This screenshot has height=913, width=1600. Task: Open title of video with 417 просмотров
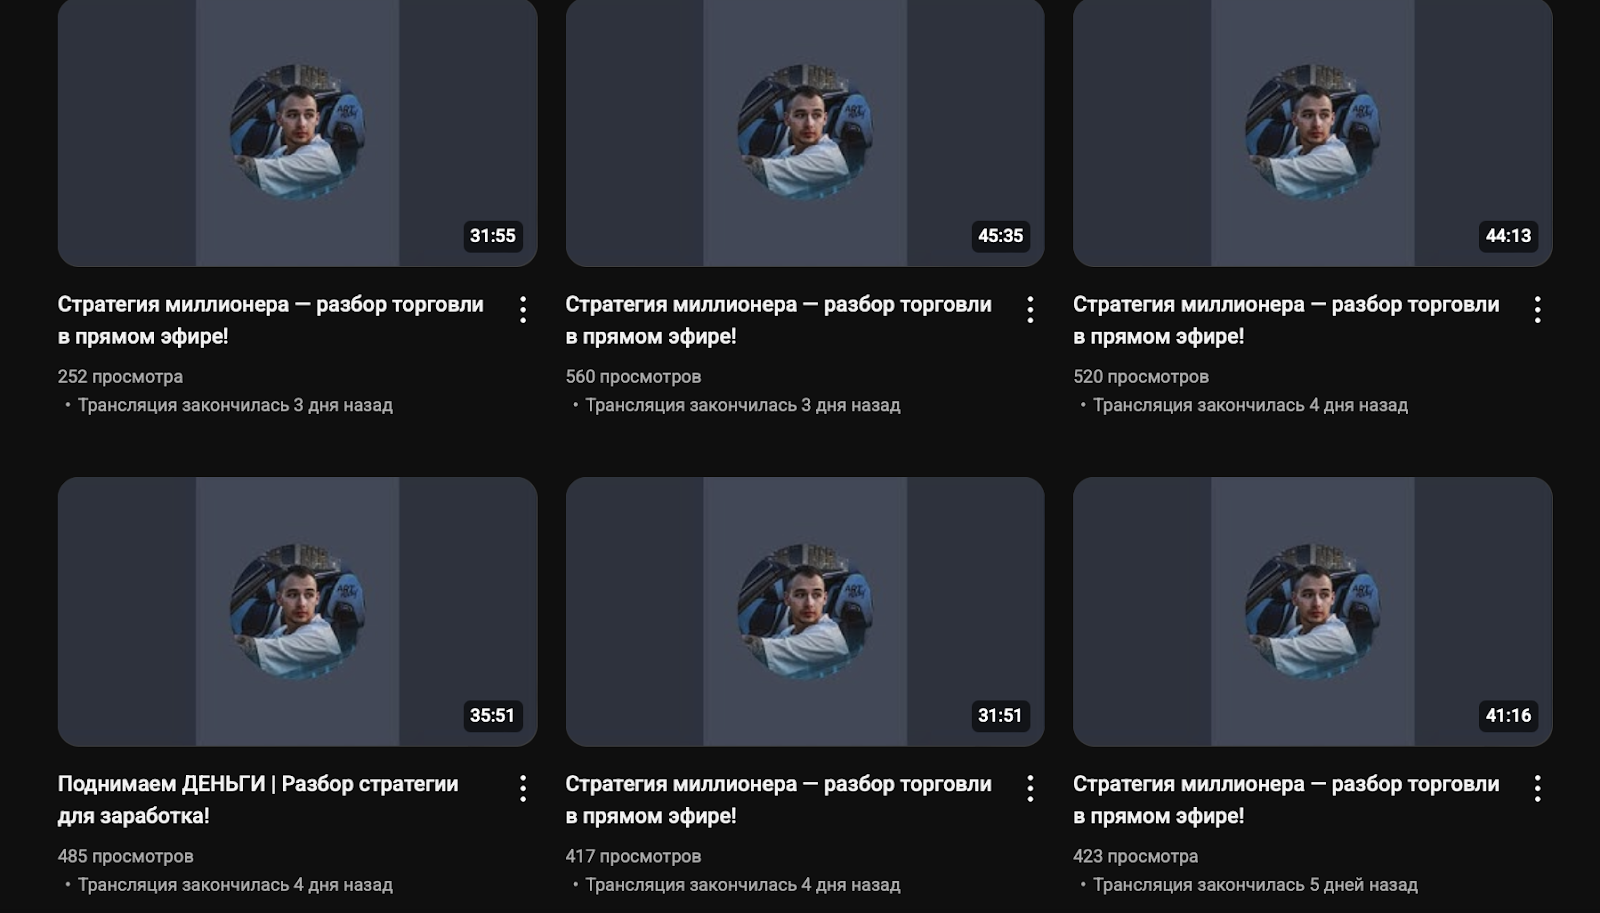(778, 799)
